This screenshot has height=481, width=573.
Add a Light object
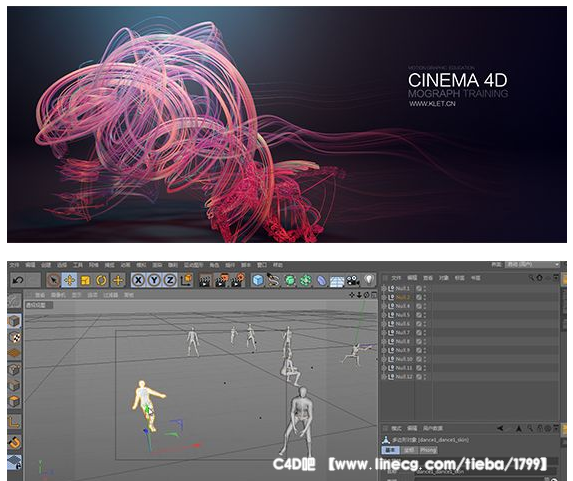[x=369, y=280]
